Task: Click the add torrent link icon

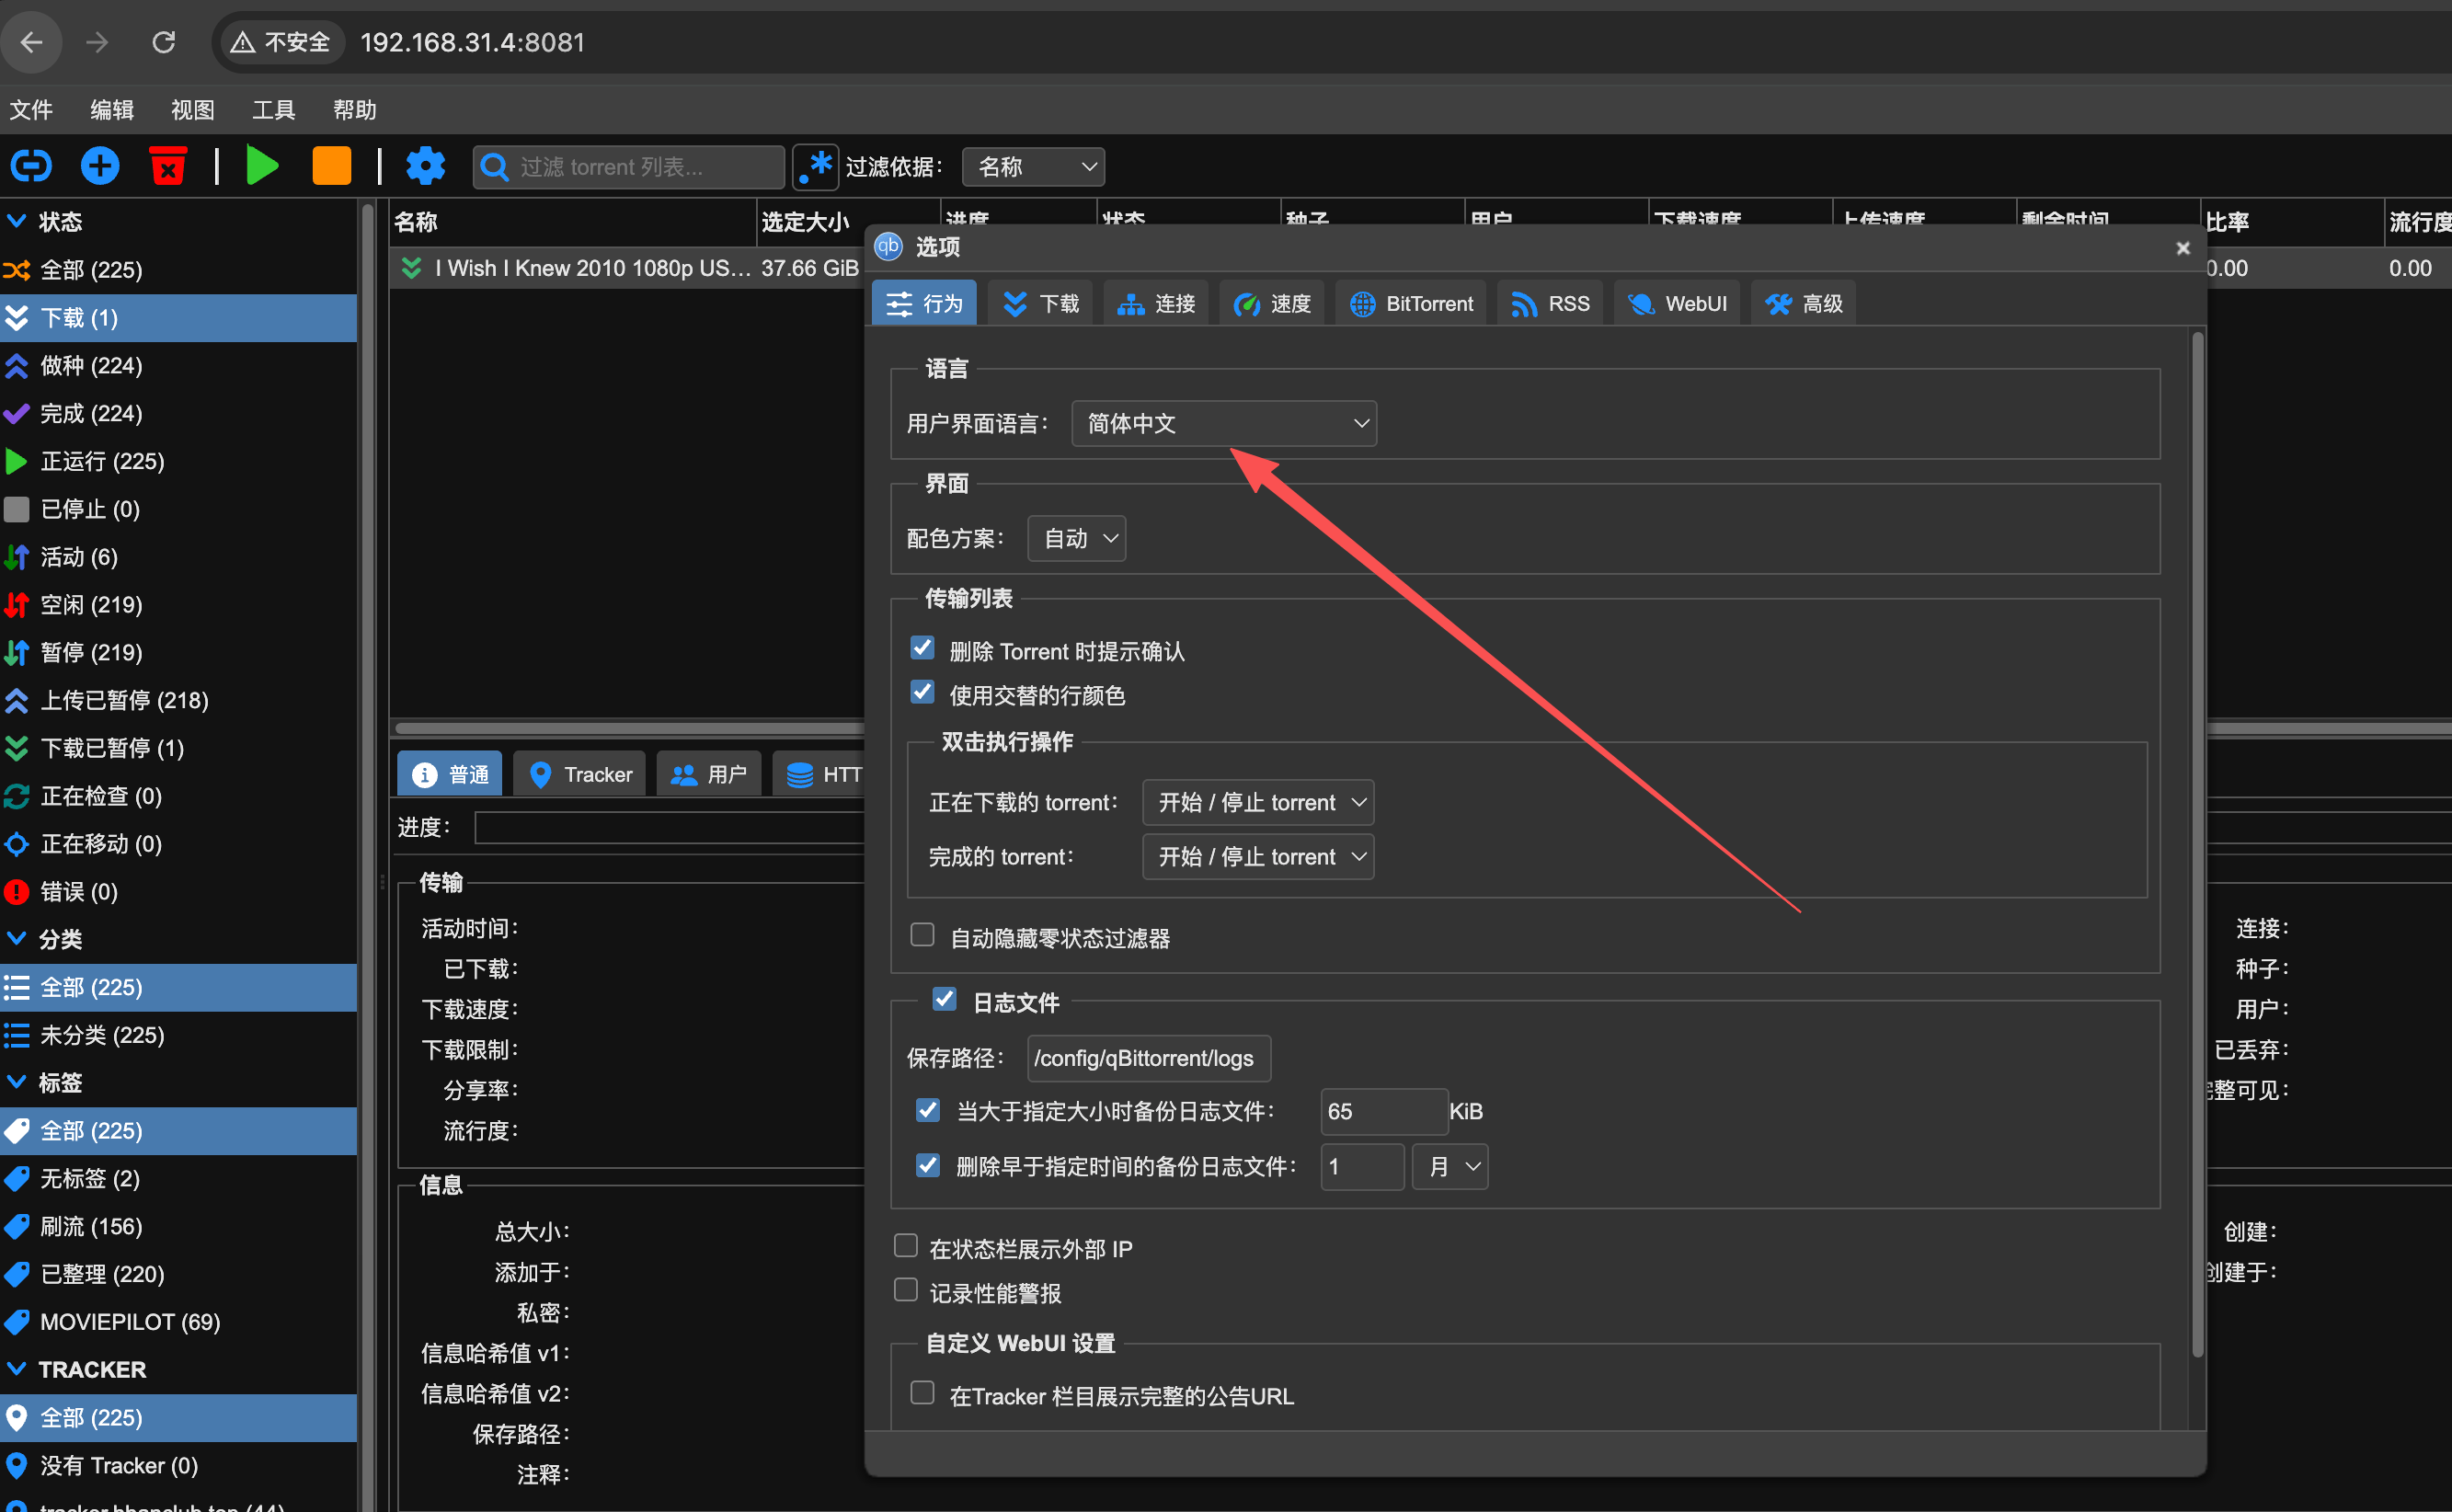Action: [31, 166]
